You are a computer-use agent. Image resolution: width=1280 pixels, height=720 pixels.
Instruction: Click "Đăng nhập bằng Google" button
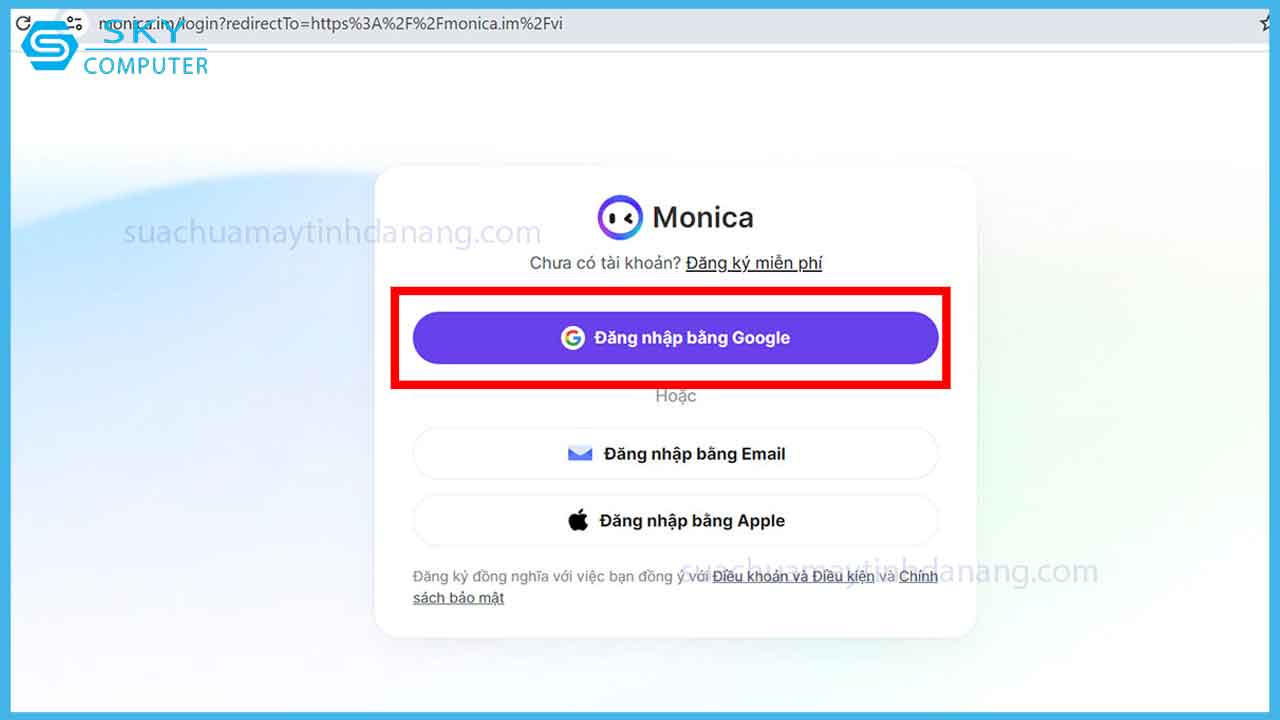[675, 338]
